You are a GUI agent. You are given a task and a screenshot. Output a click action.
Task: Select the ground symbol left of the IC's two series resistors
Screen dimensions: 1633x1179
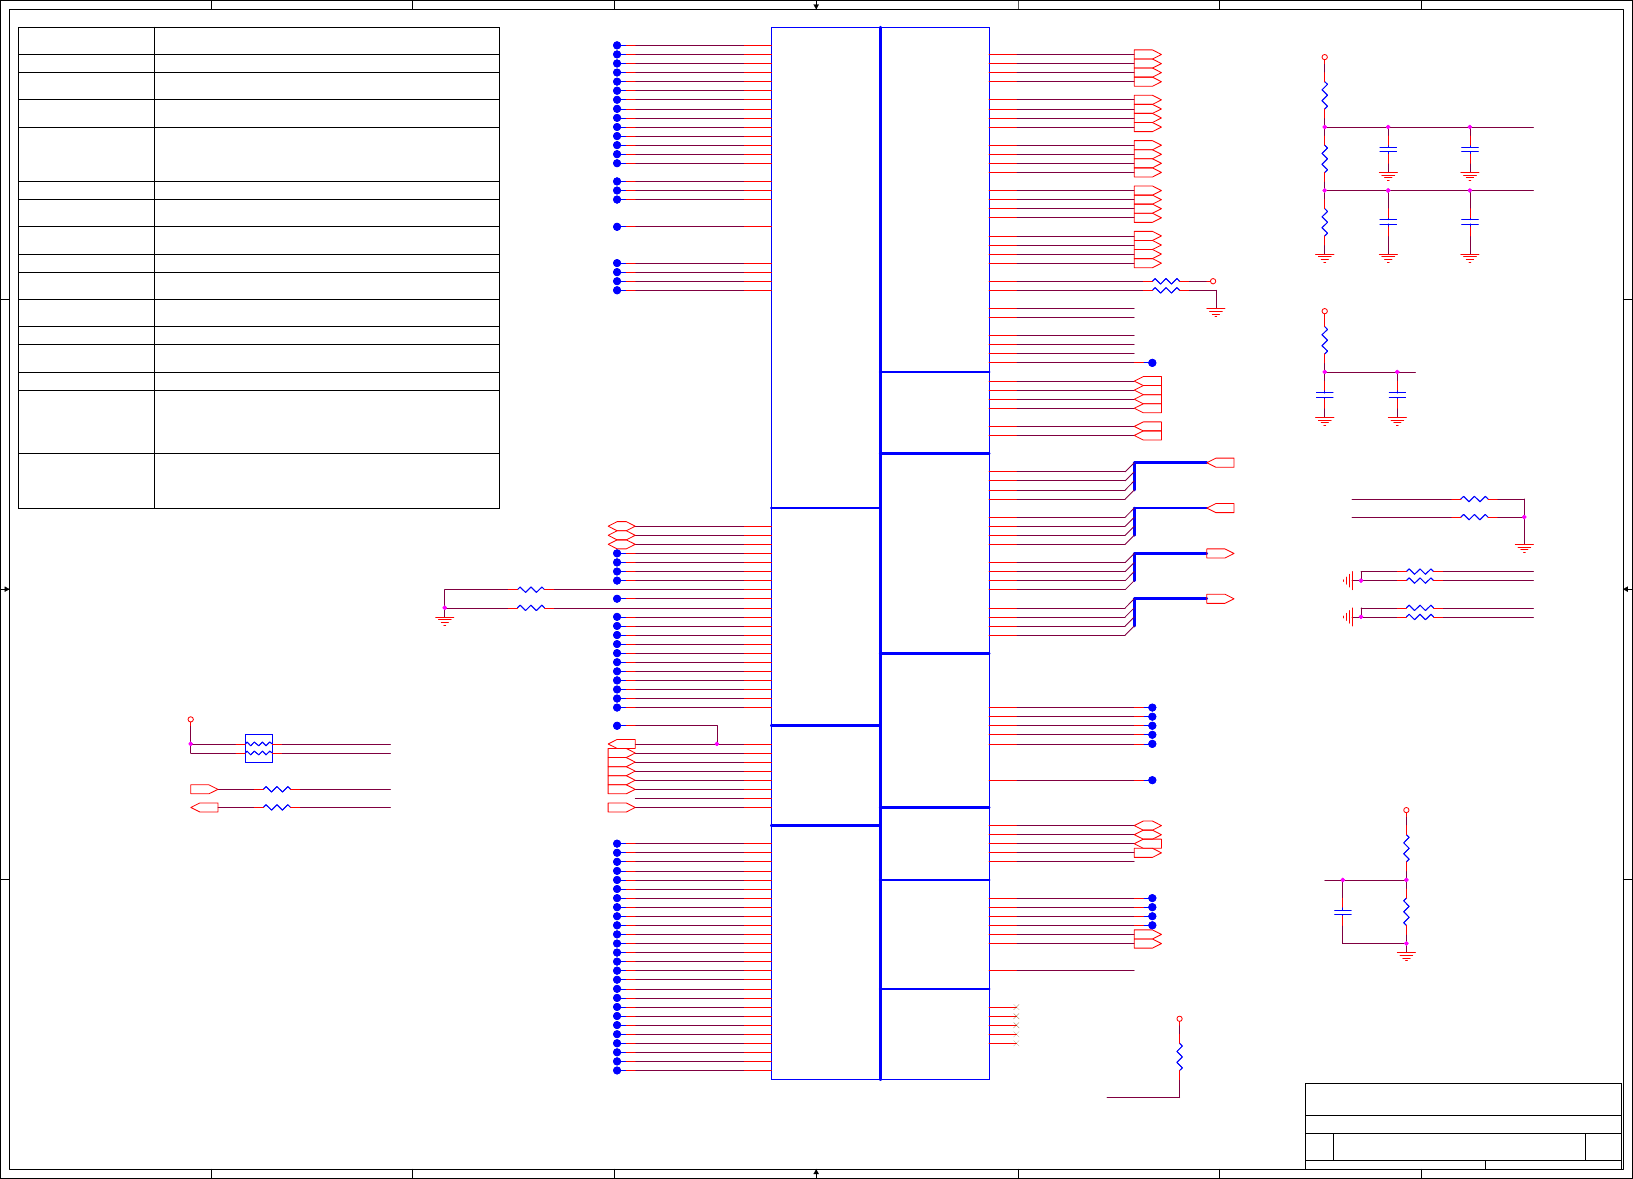445,621
